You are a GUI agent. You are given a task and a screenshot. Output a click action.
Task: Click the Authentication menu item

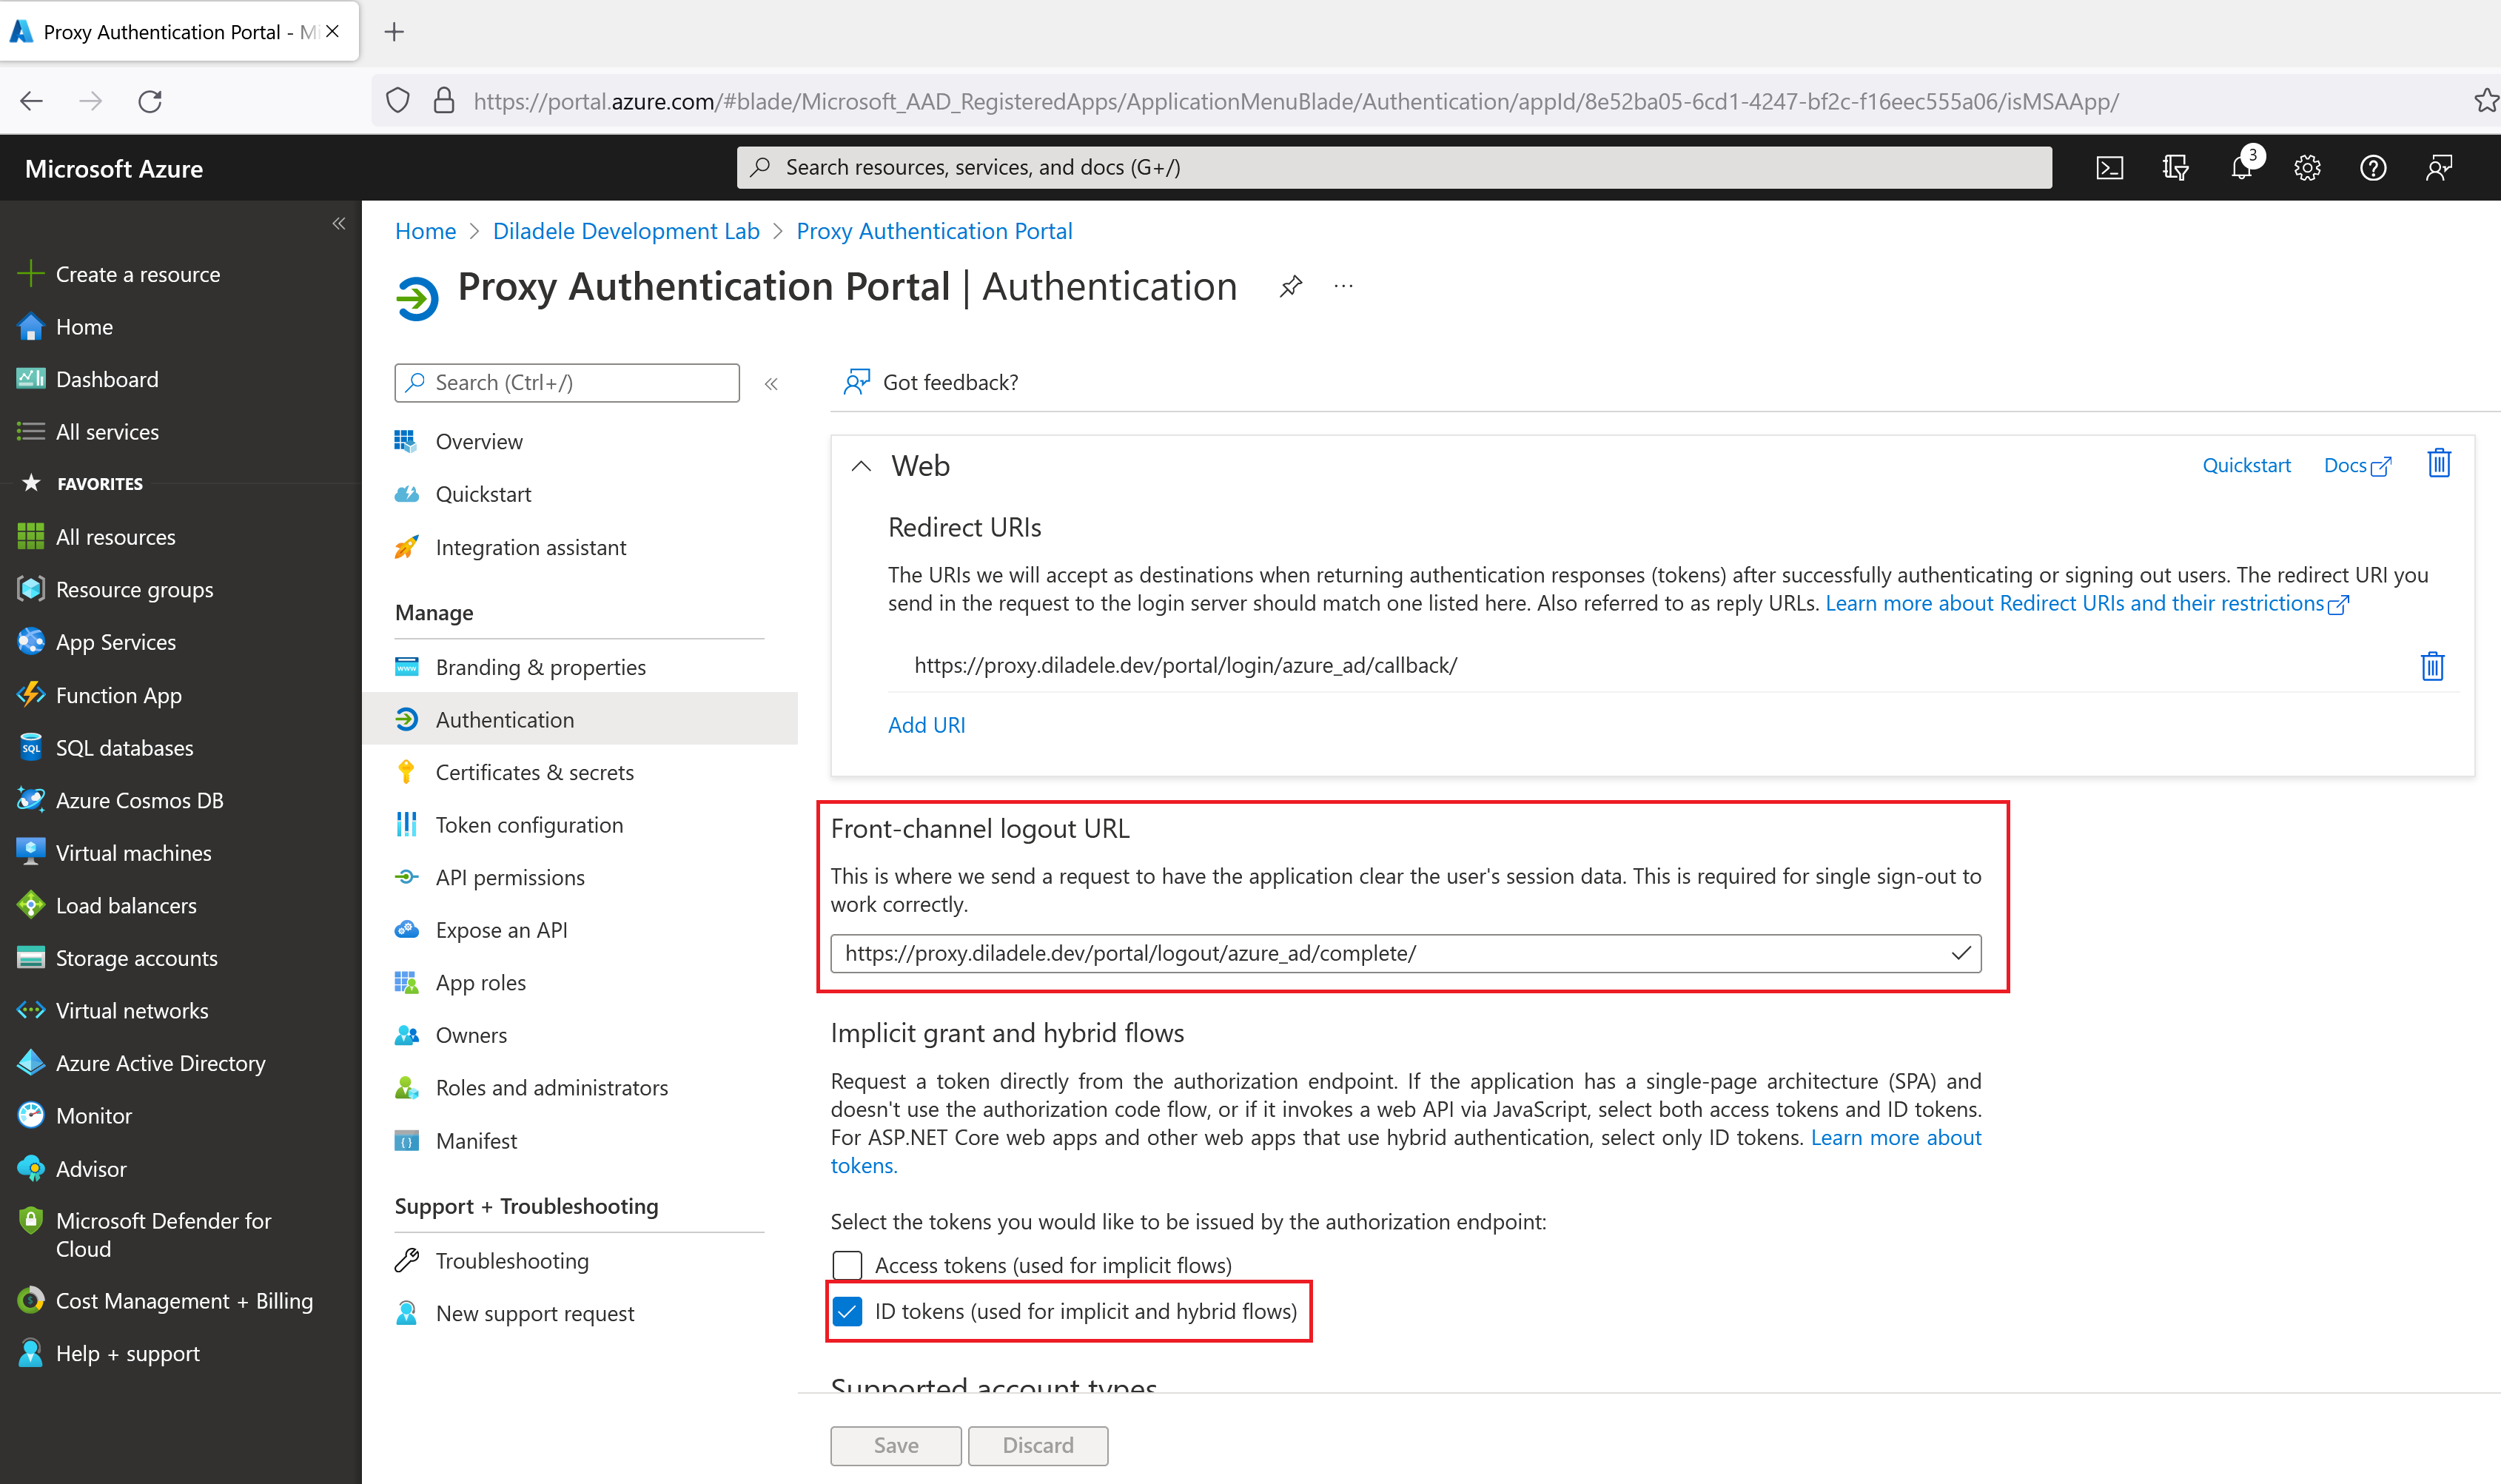point(505,717)
